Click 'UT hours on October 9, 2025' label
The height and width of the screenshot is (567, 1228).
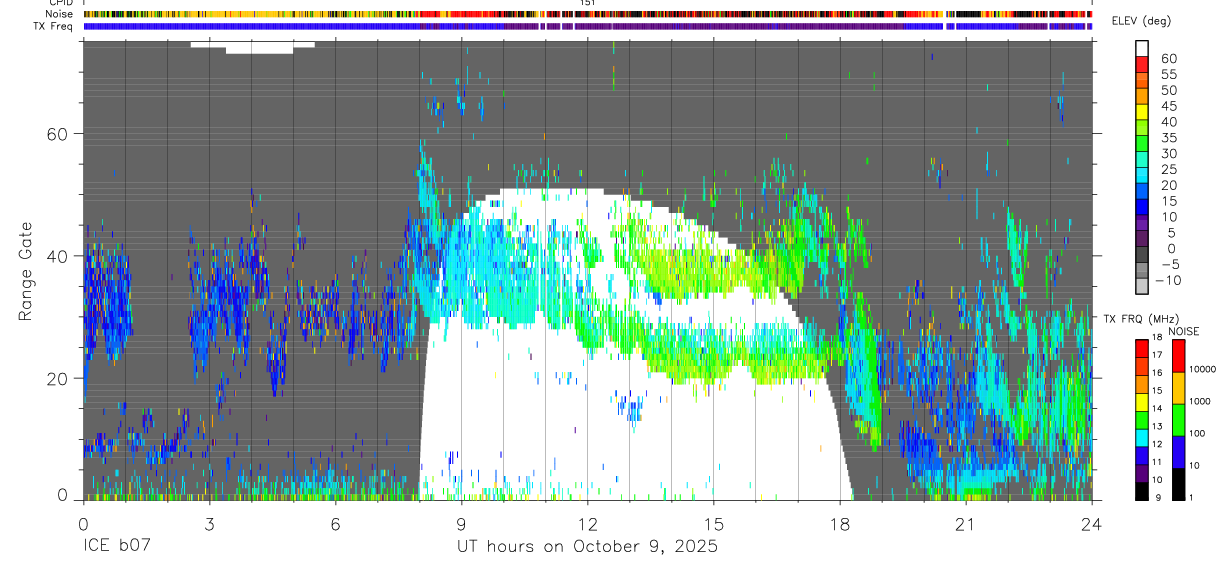click(587, 547)
